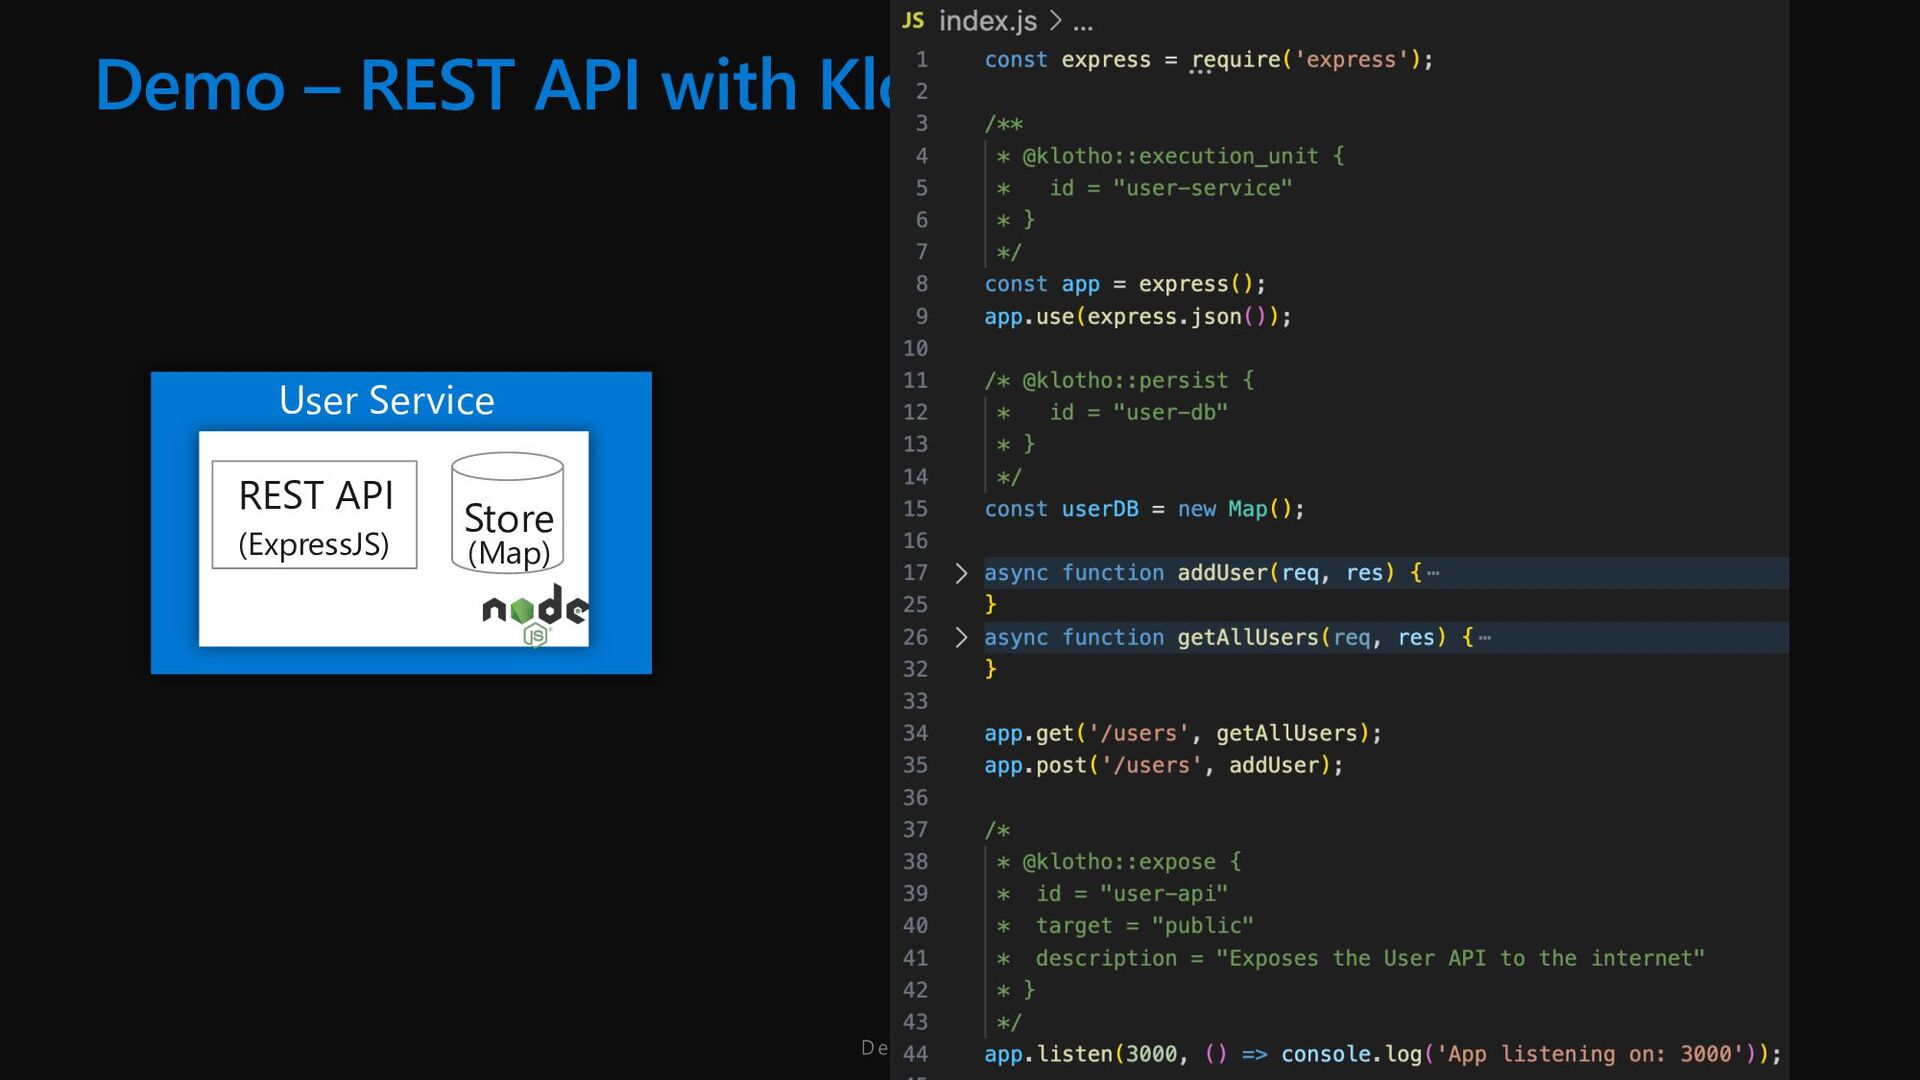The image size is (1920, 1080).
Task: Click the app.get('/users') line
Action: pos(1183,733)
